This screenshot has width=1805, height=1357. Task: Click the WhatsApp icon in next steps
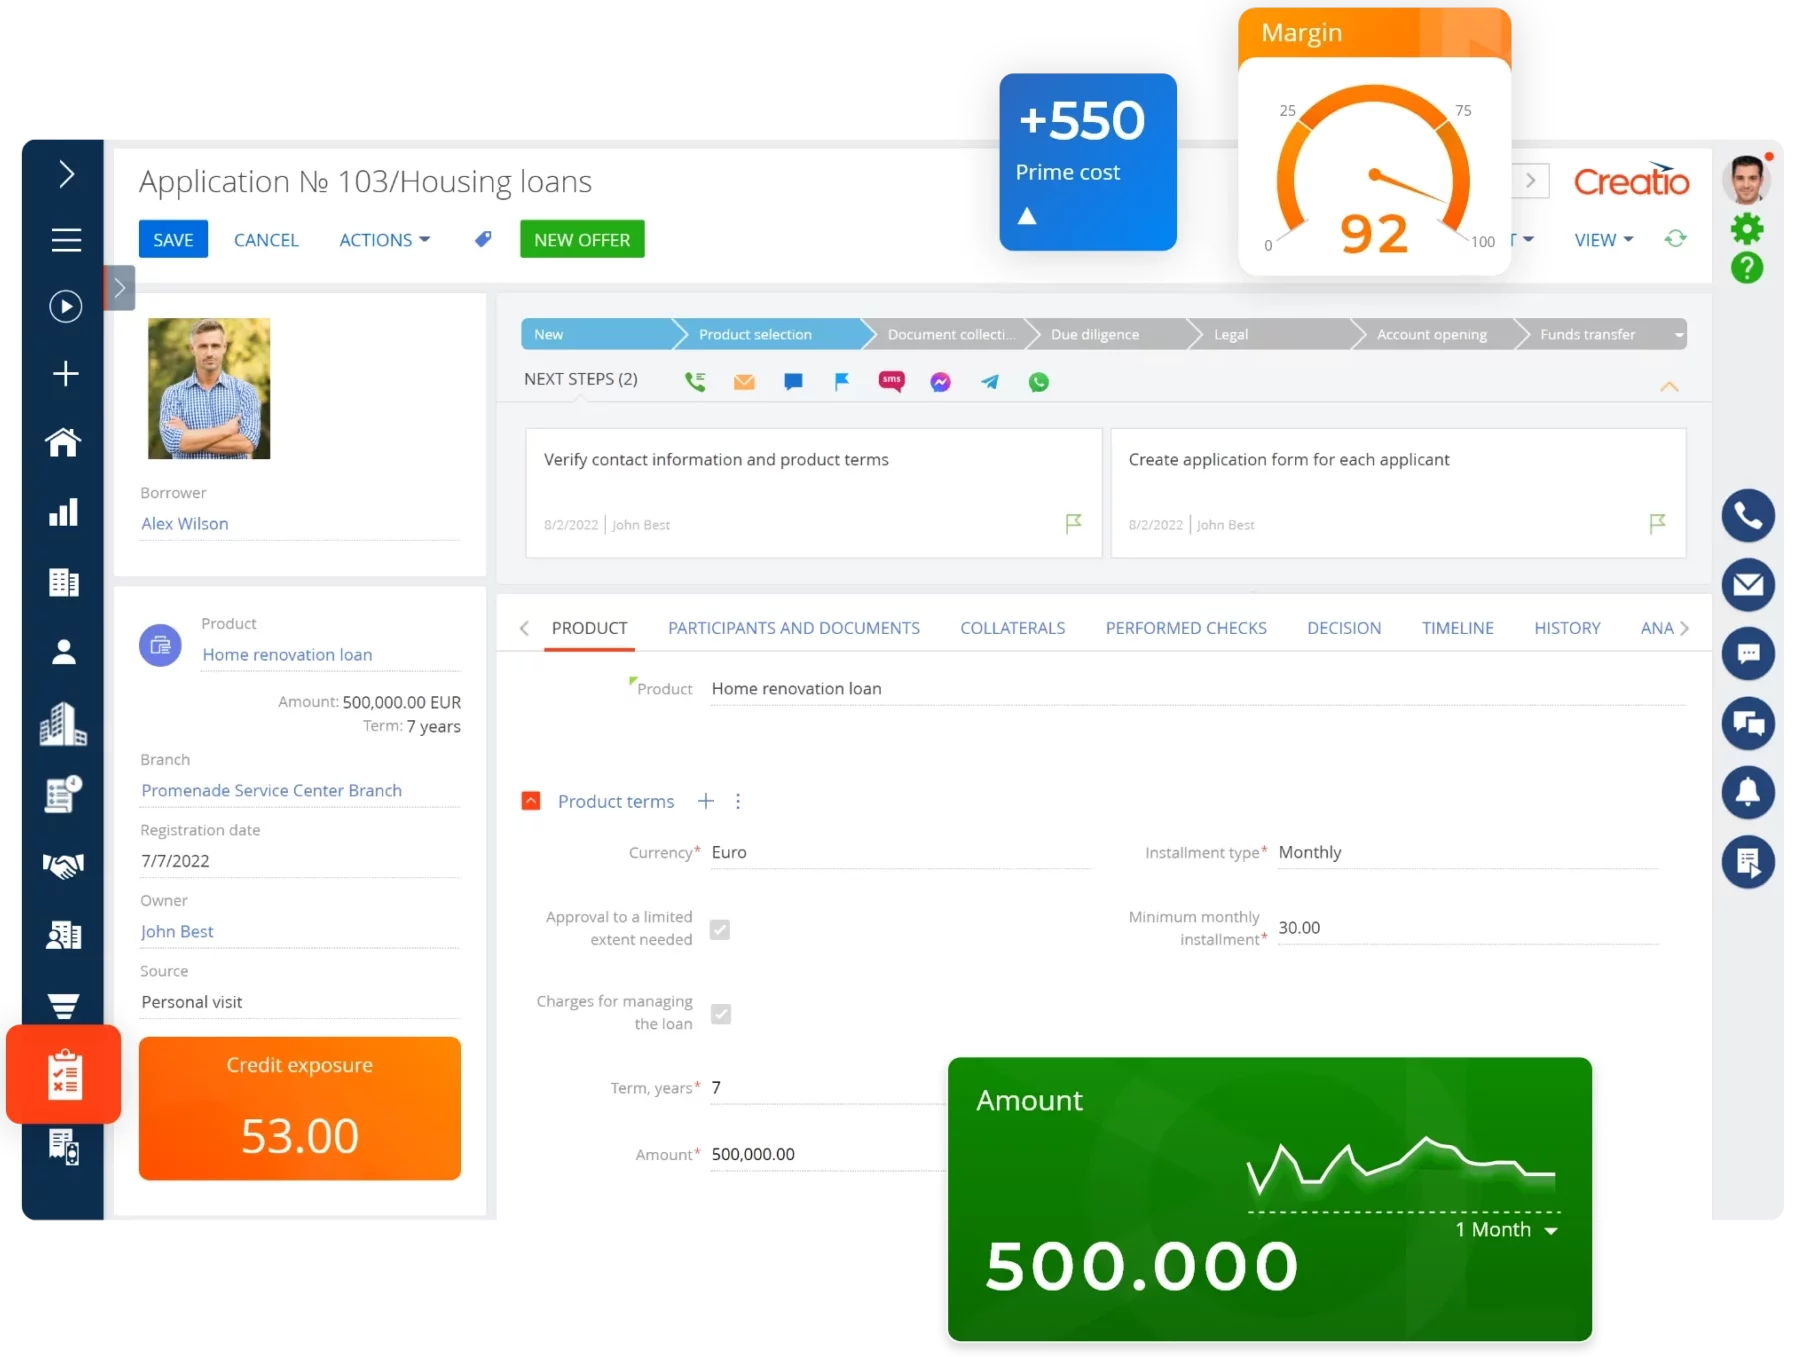pos(1038,382)
